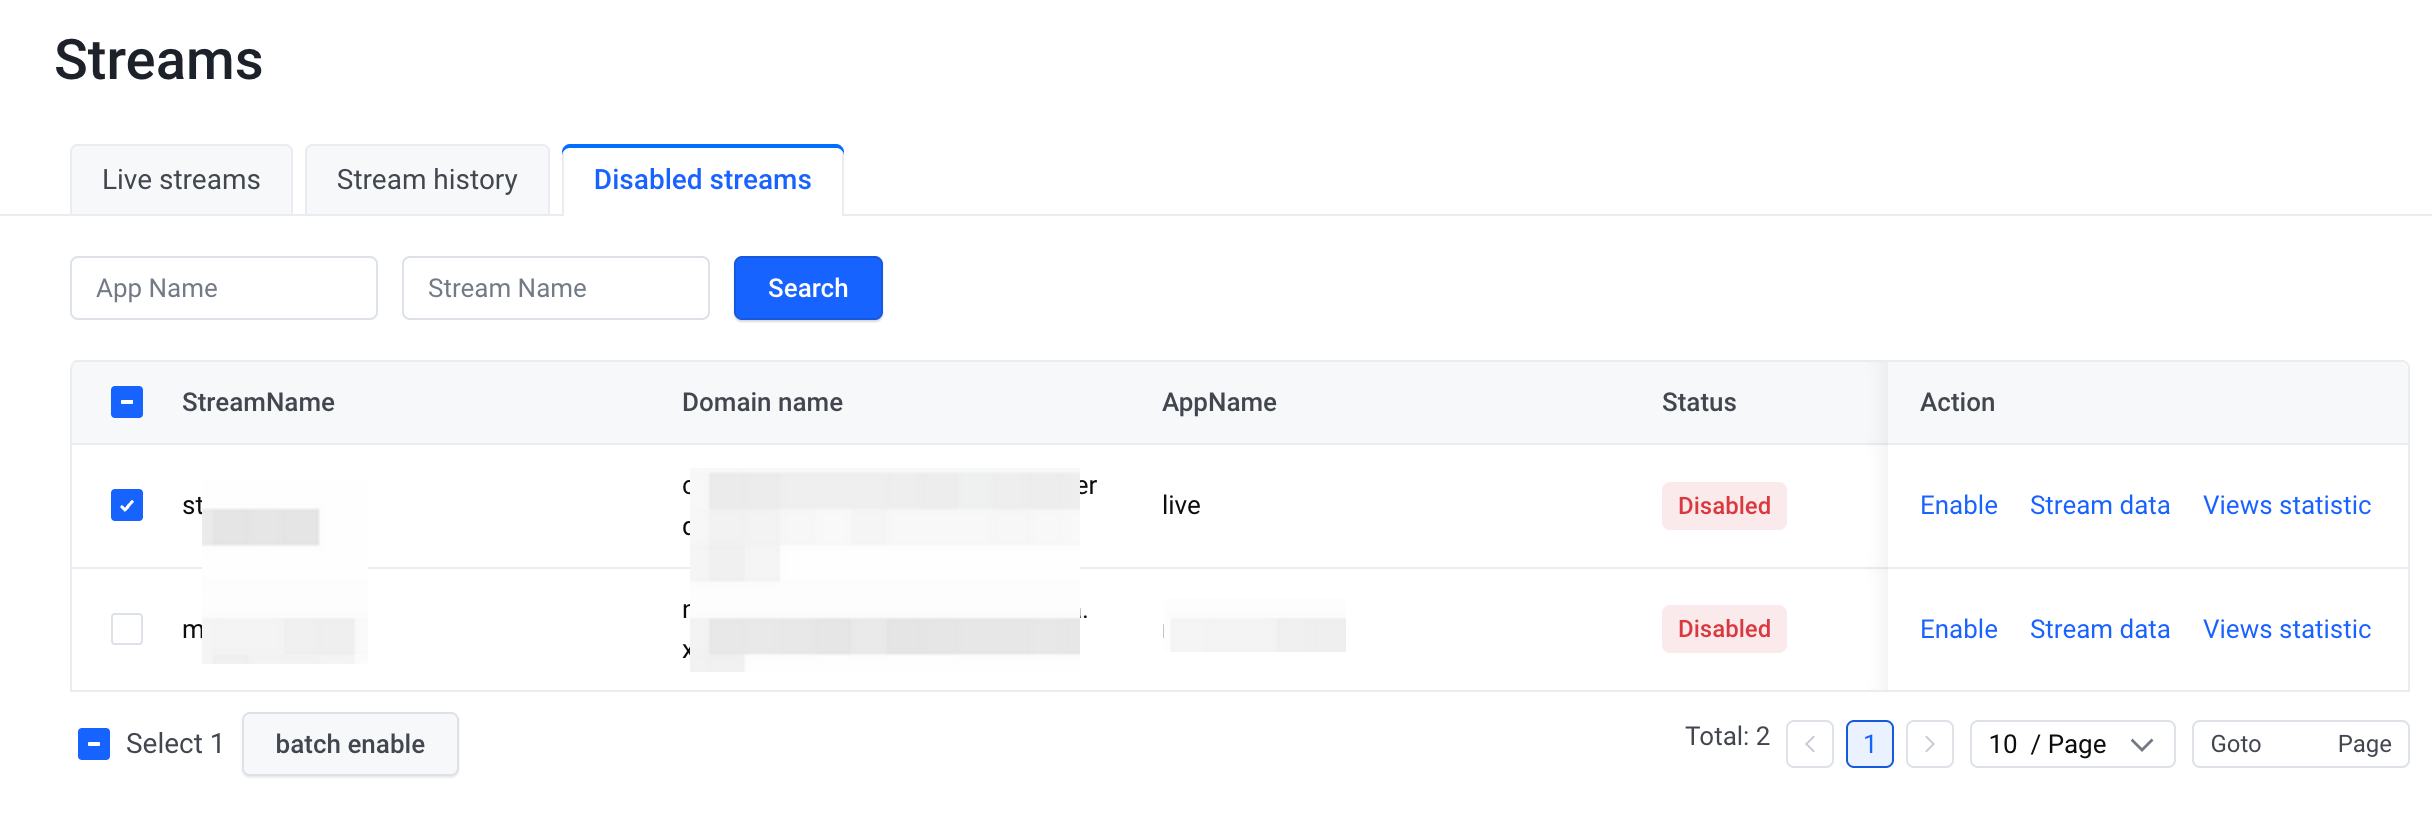Toggle select-all checkbox in table header

(127, 402)
